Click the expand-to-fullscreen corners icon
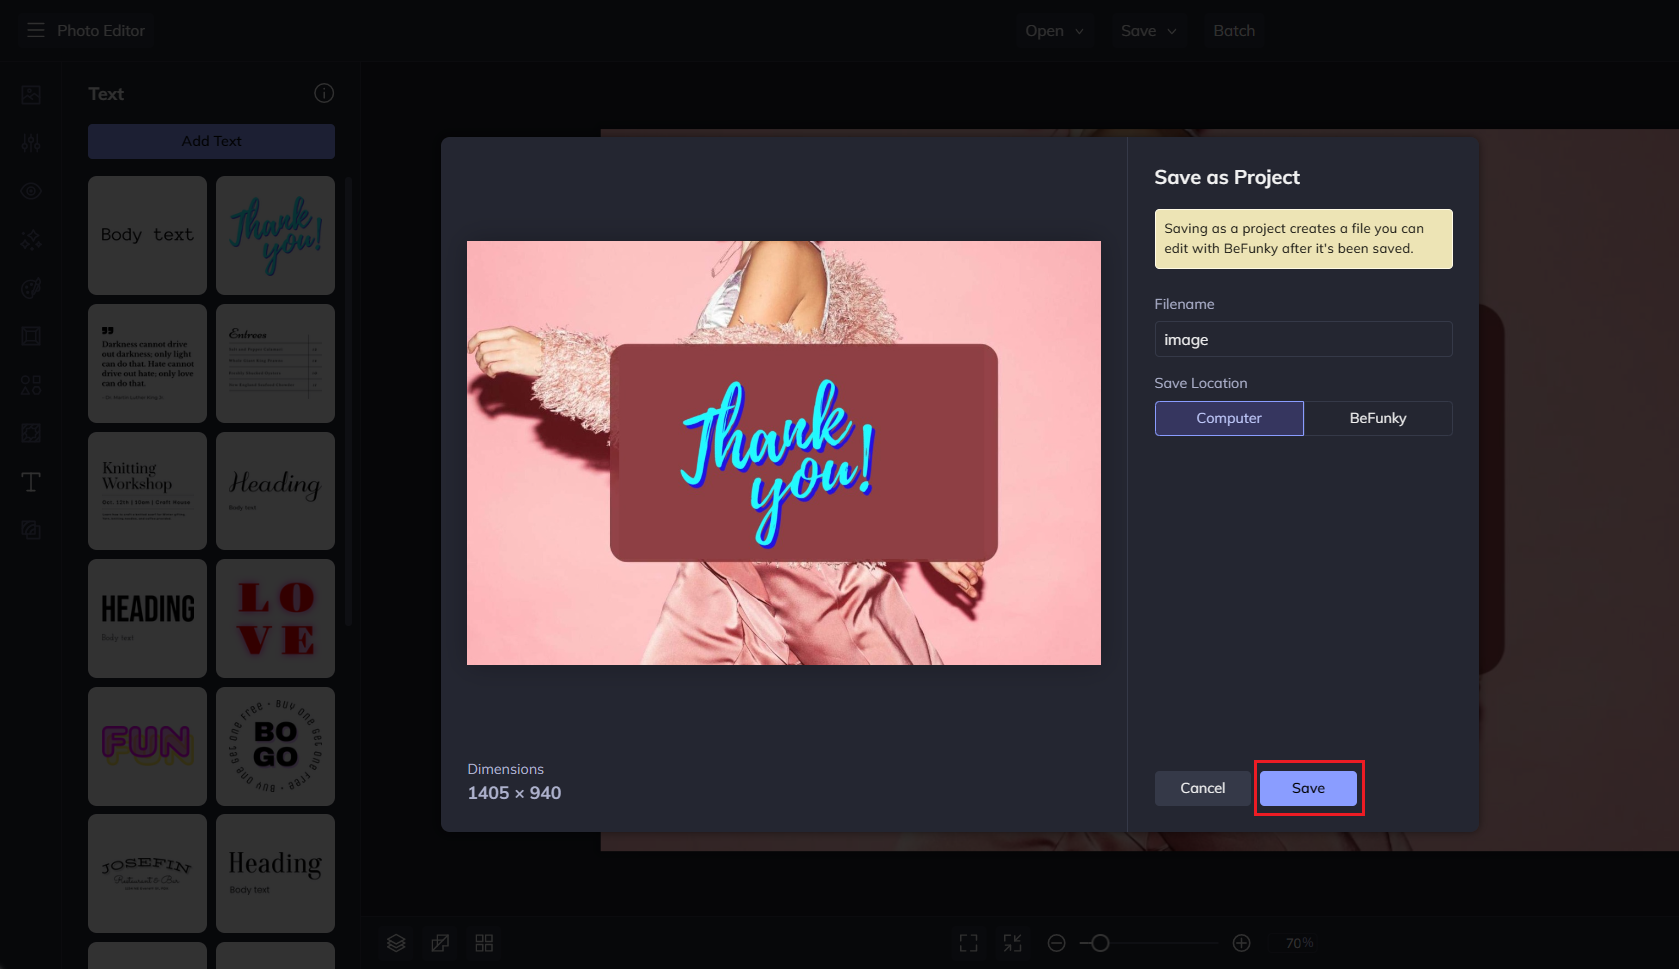 tap(968, 943)
